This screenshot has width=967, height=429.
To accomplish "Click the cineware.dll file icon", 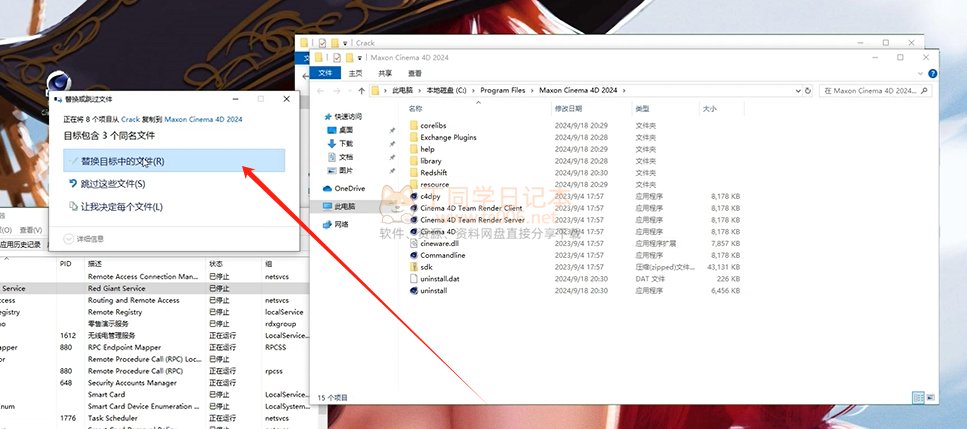I will pyautogui.click(x=414, y=243).
